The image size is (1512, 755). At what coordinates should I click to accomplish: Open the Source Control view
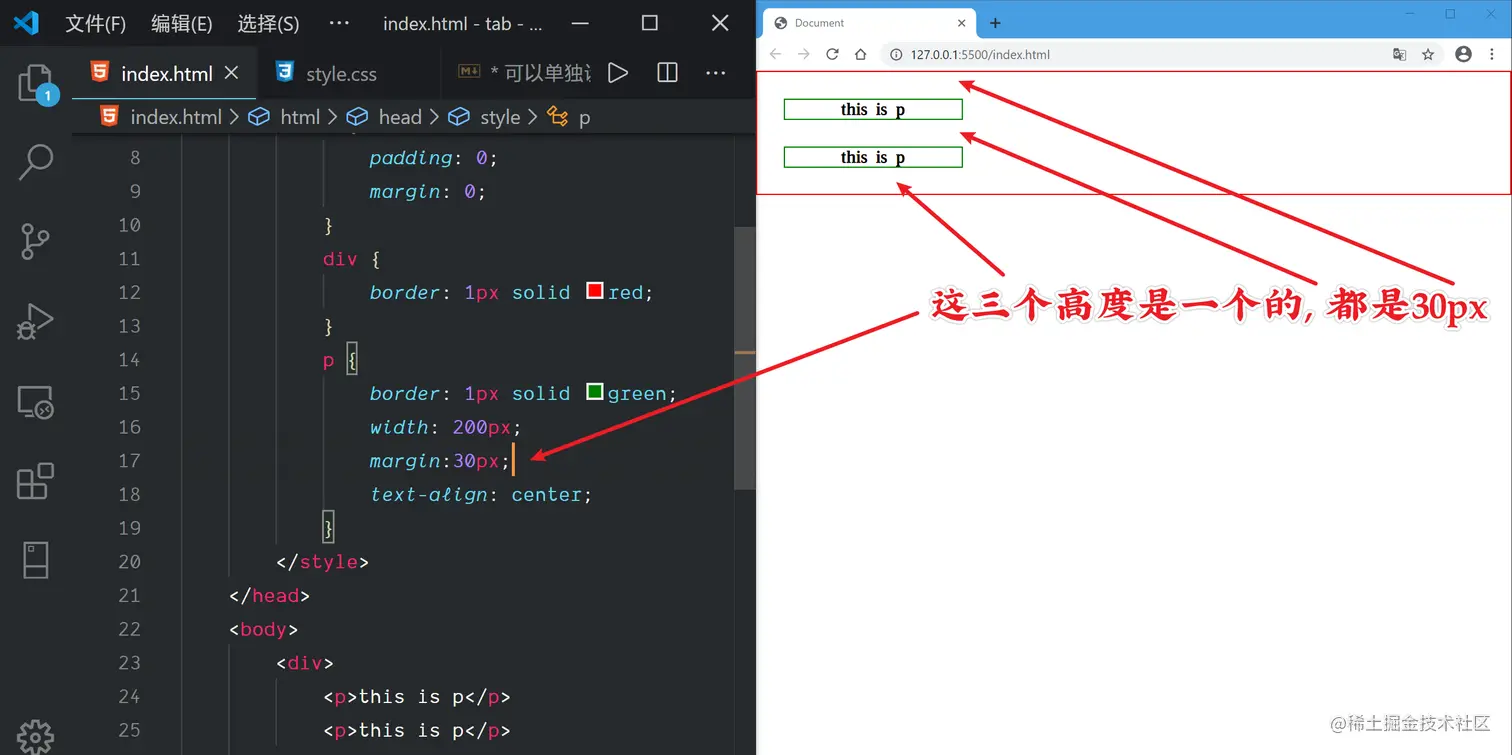pos(35,242)
